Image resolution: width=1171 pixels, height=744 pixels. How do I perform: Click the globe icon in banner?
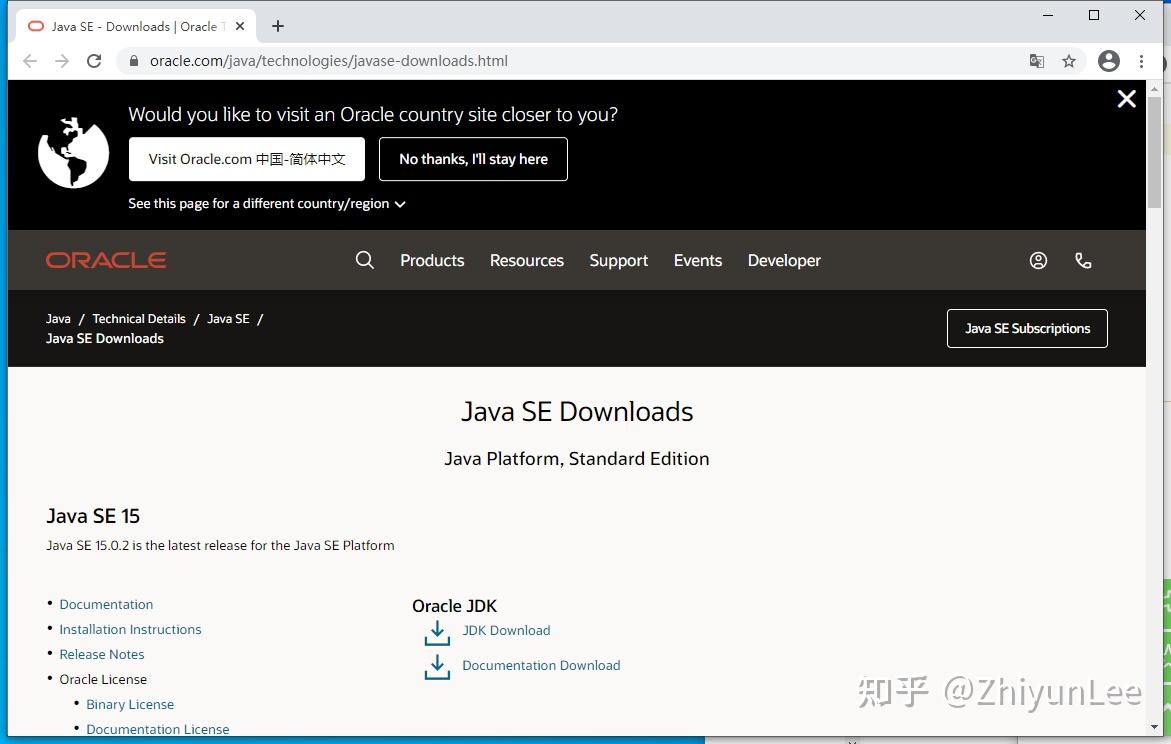tap(73, 152)
